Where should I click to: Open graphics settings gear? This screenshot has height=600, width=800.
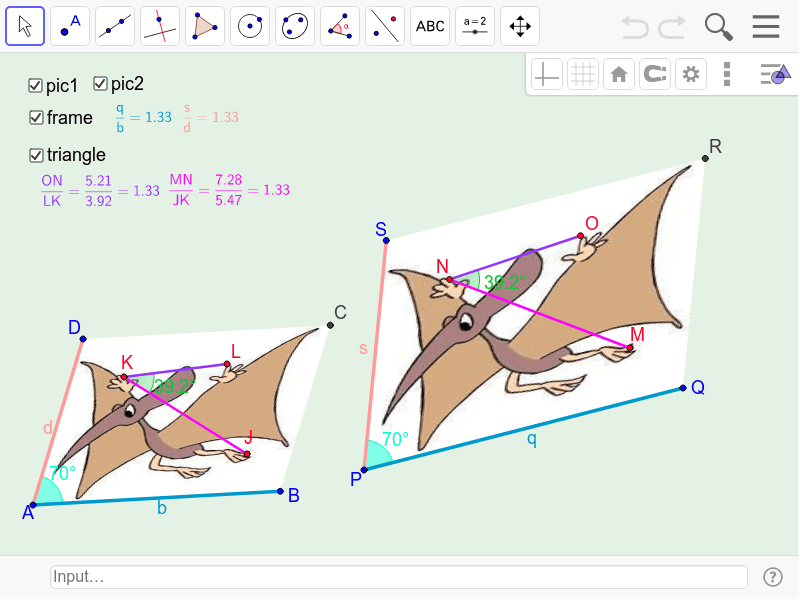[691, 74]
